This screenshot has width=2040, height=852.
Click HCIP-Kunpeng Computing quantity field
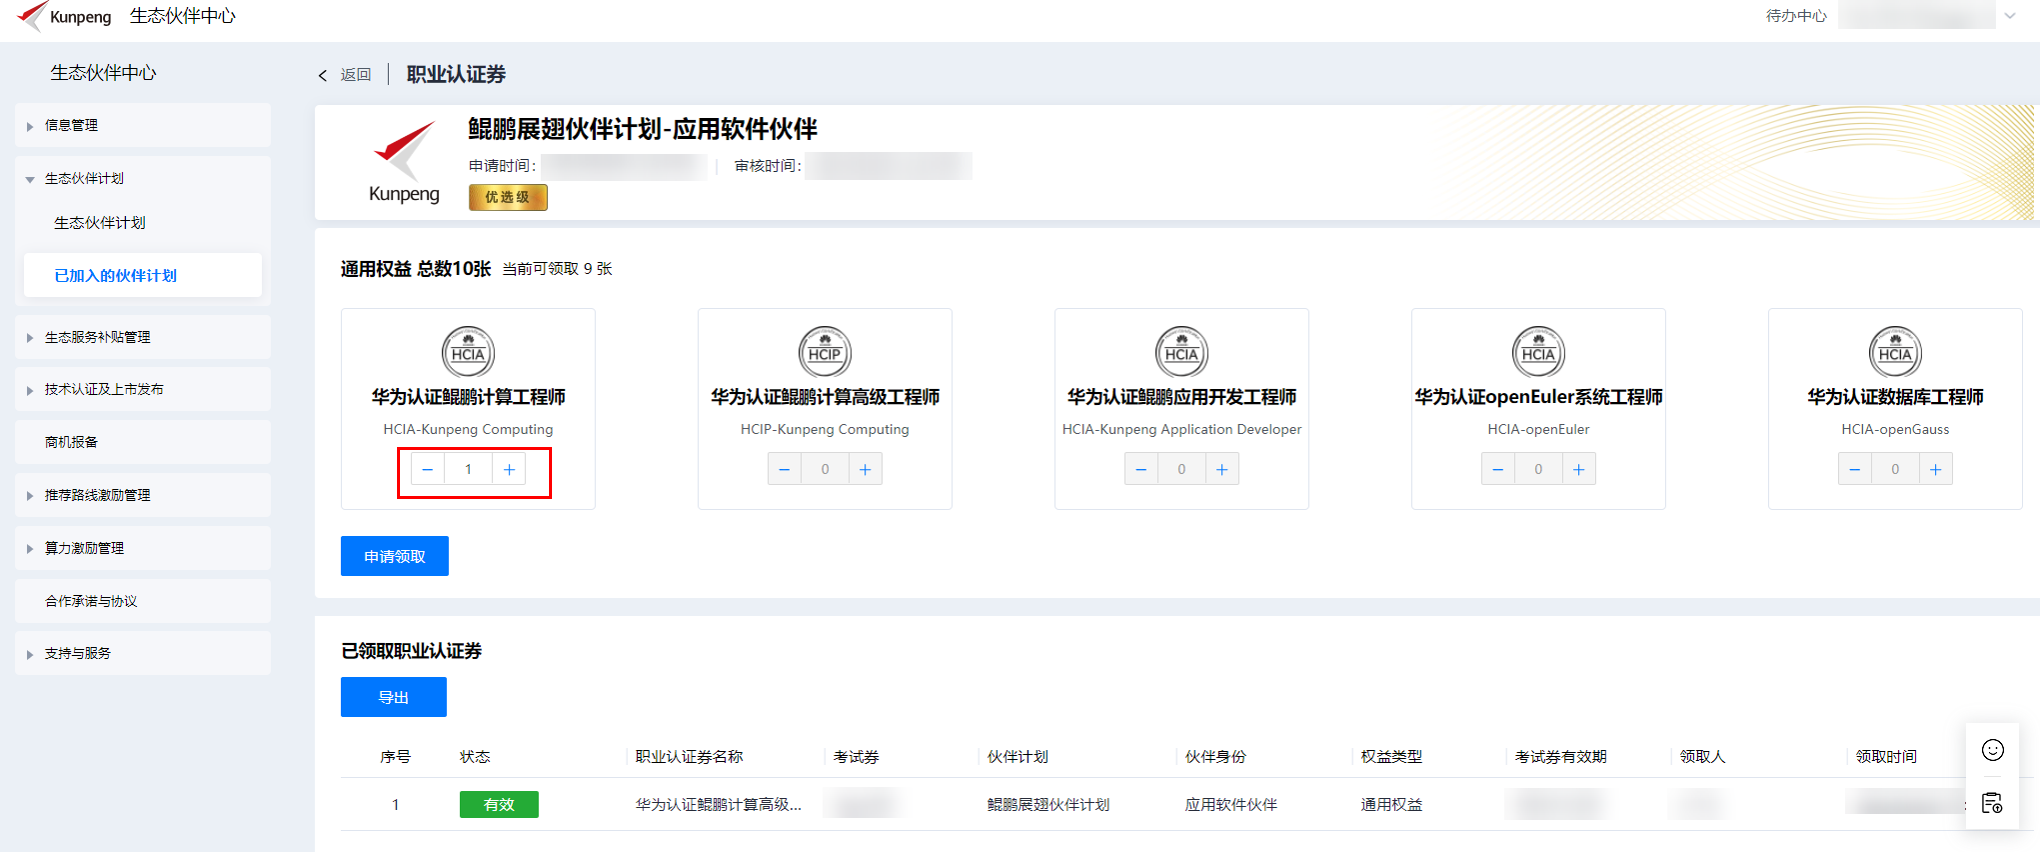tap(825, 469)
